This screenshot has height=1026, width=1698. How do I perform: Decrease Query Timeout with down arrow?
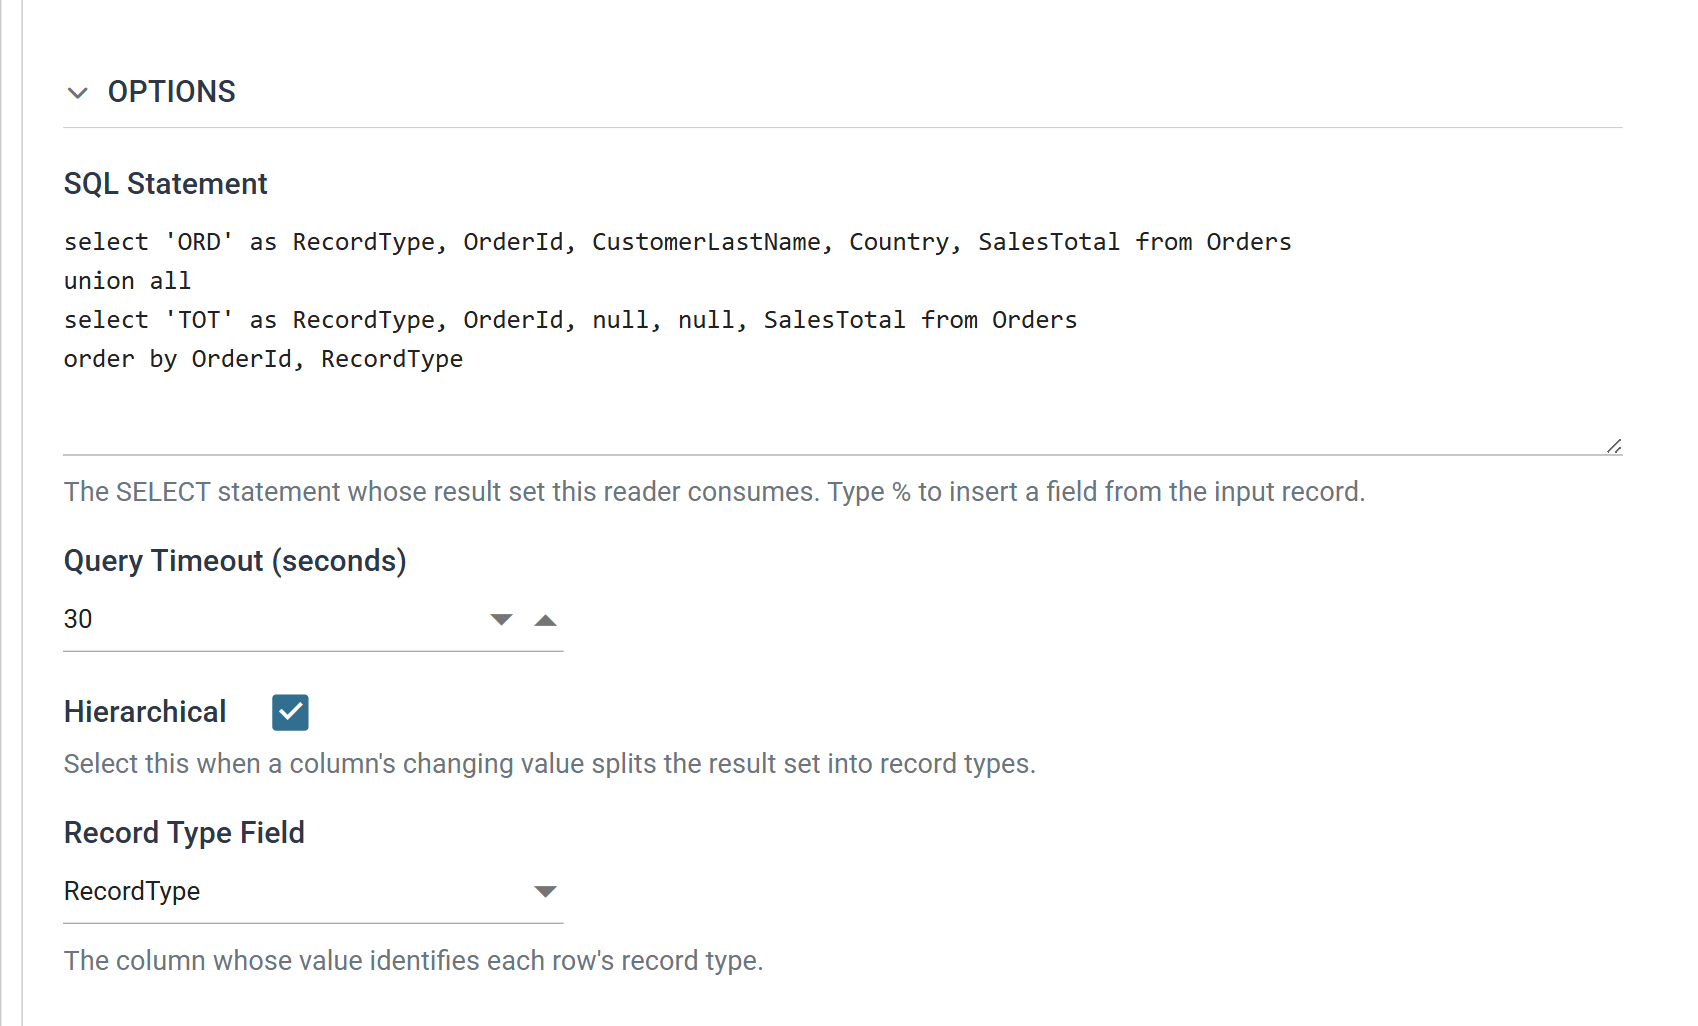pyautogui.click(x=502, y=620)
